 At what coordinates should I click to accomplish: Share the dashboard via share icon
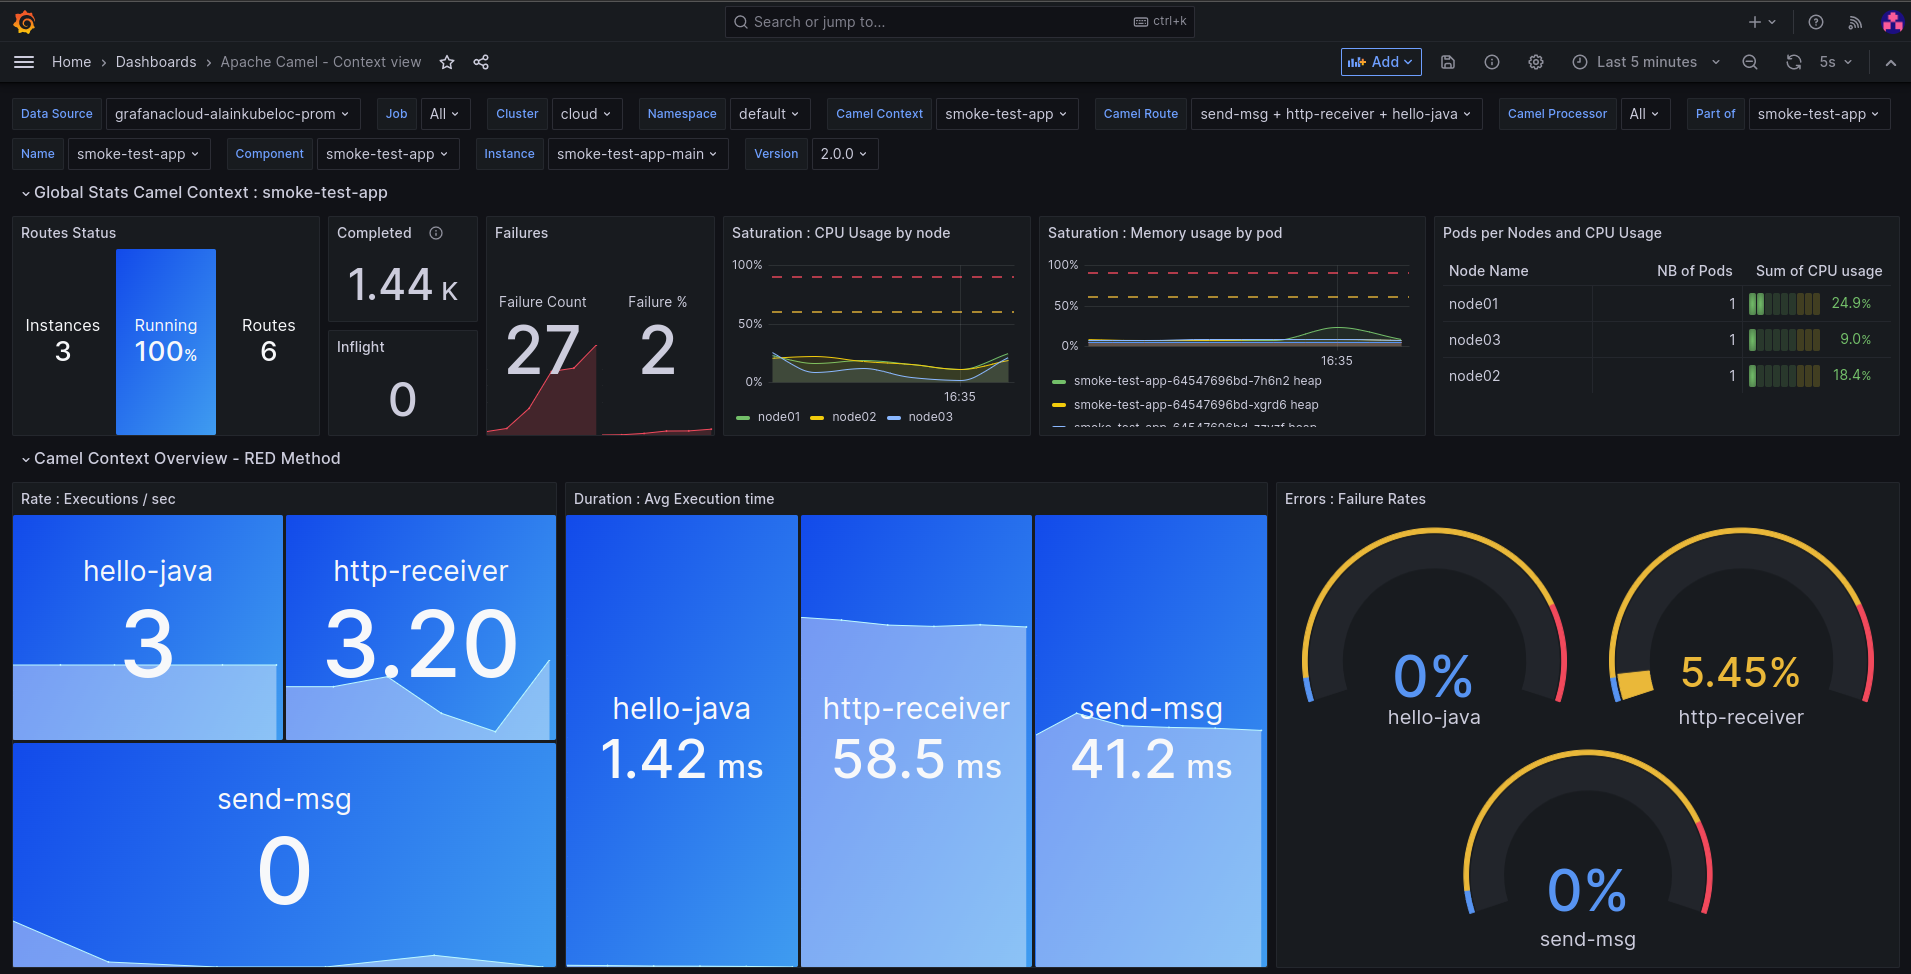click(481, 62)
